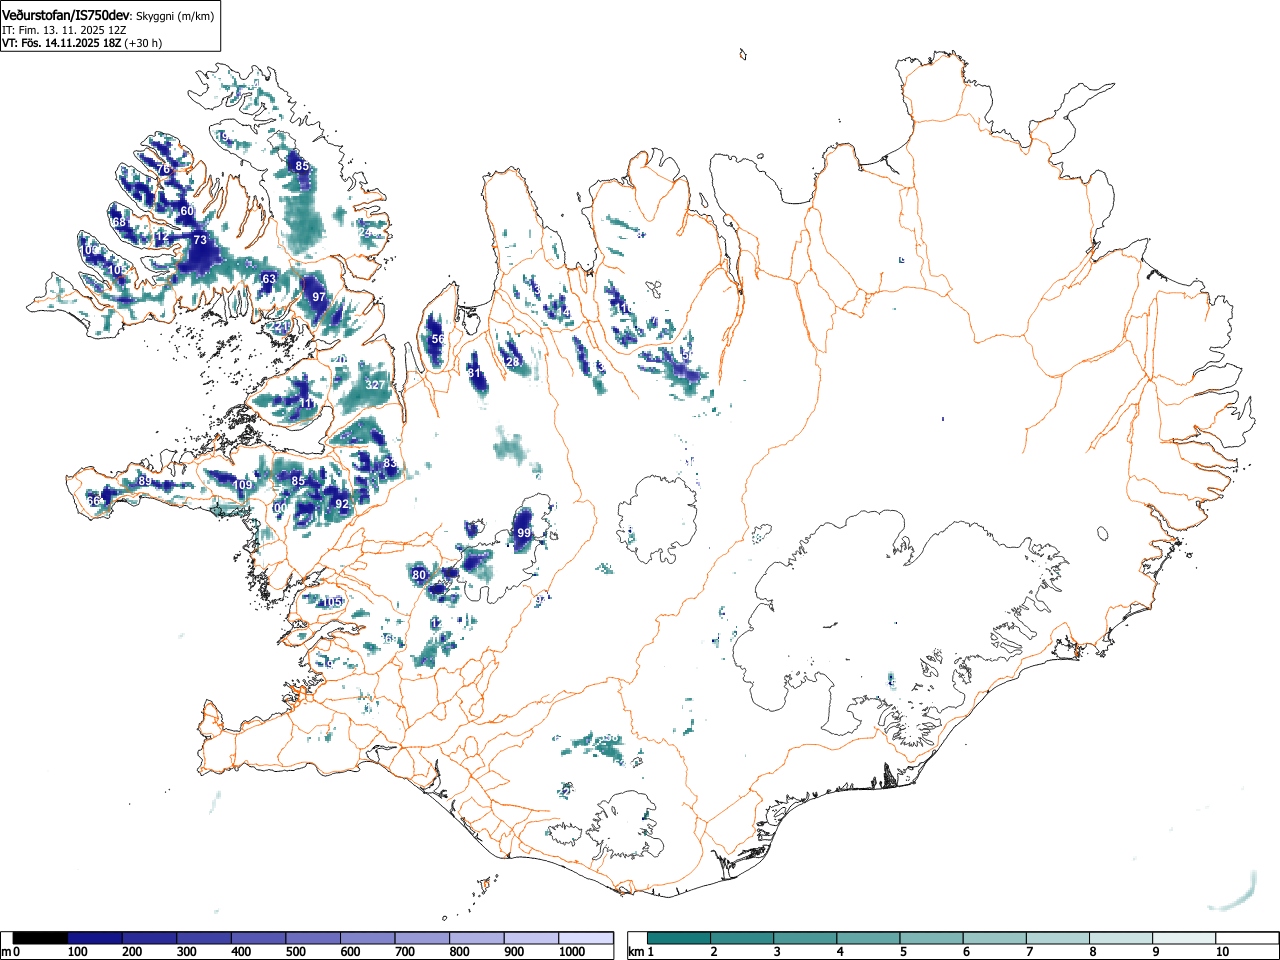
Task: Pick the pale lavender swatch between 900 and 1000 m
Action: (x=531, y=938)
